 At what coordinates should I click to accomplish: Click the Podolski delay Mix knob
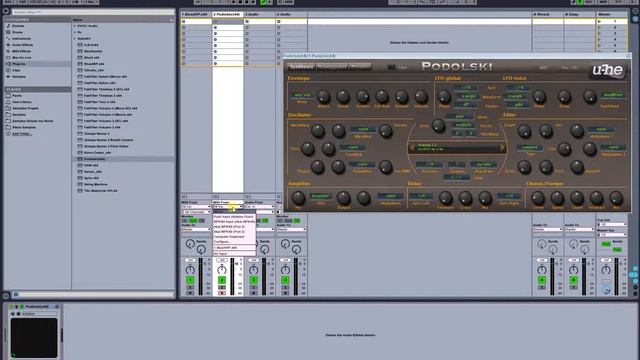[x=485, y=198]
